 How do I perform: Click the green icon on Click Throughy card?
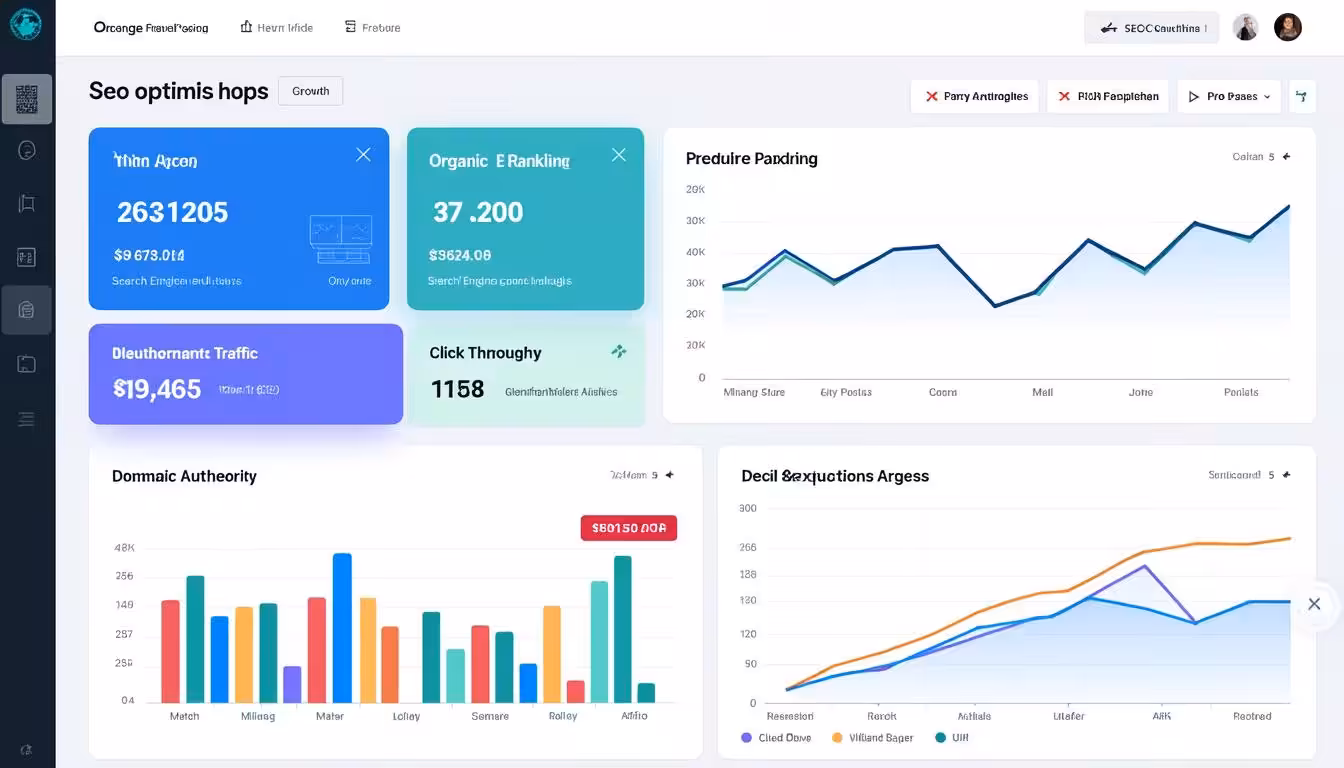[619, 351]
